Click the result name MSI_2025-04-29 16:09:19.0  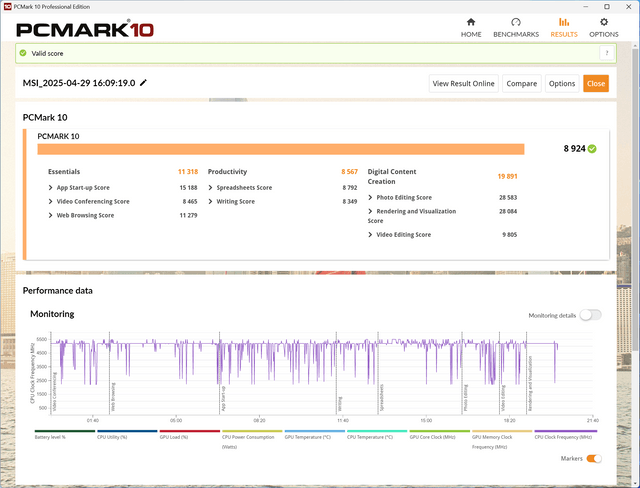click(x=79, y=83)
